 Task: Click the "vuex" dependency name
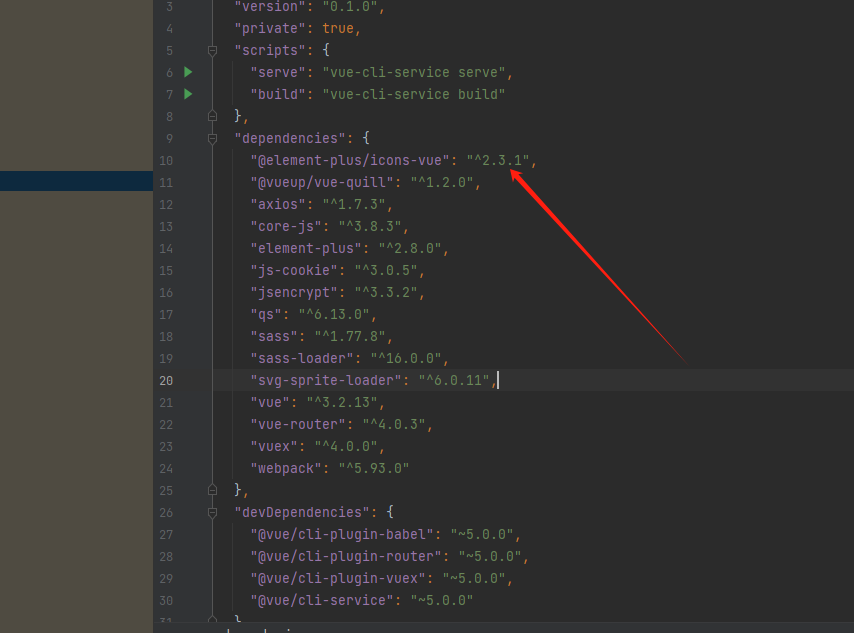[274, 447]
